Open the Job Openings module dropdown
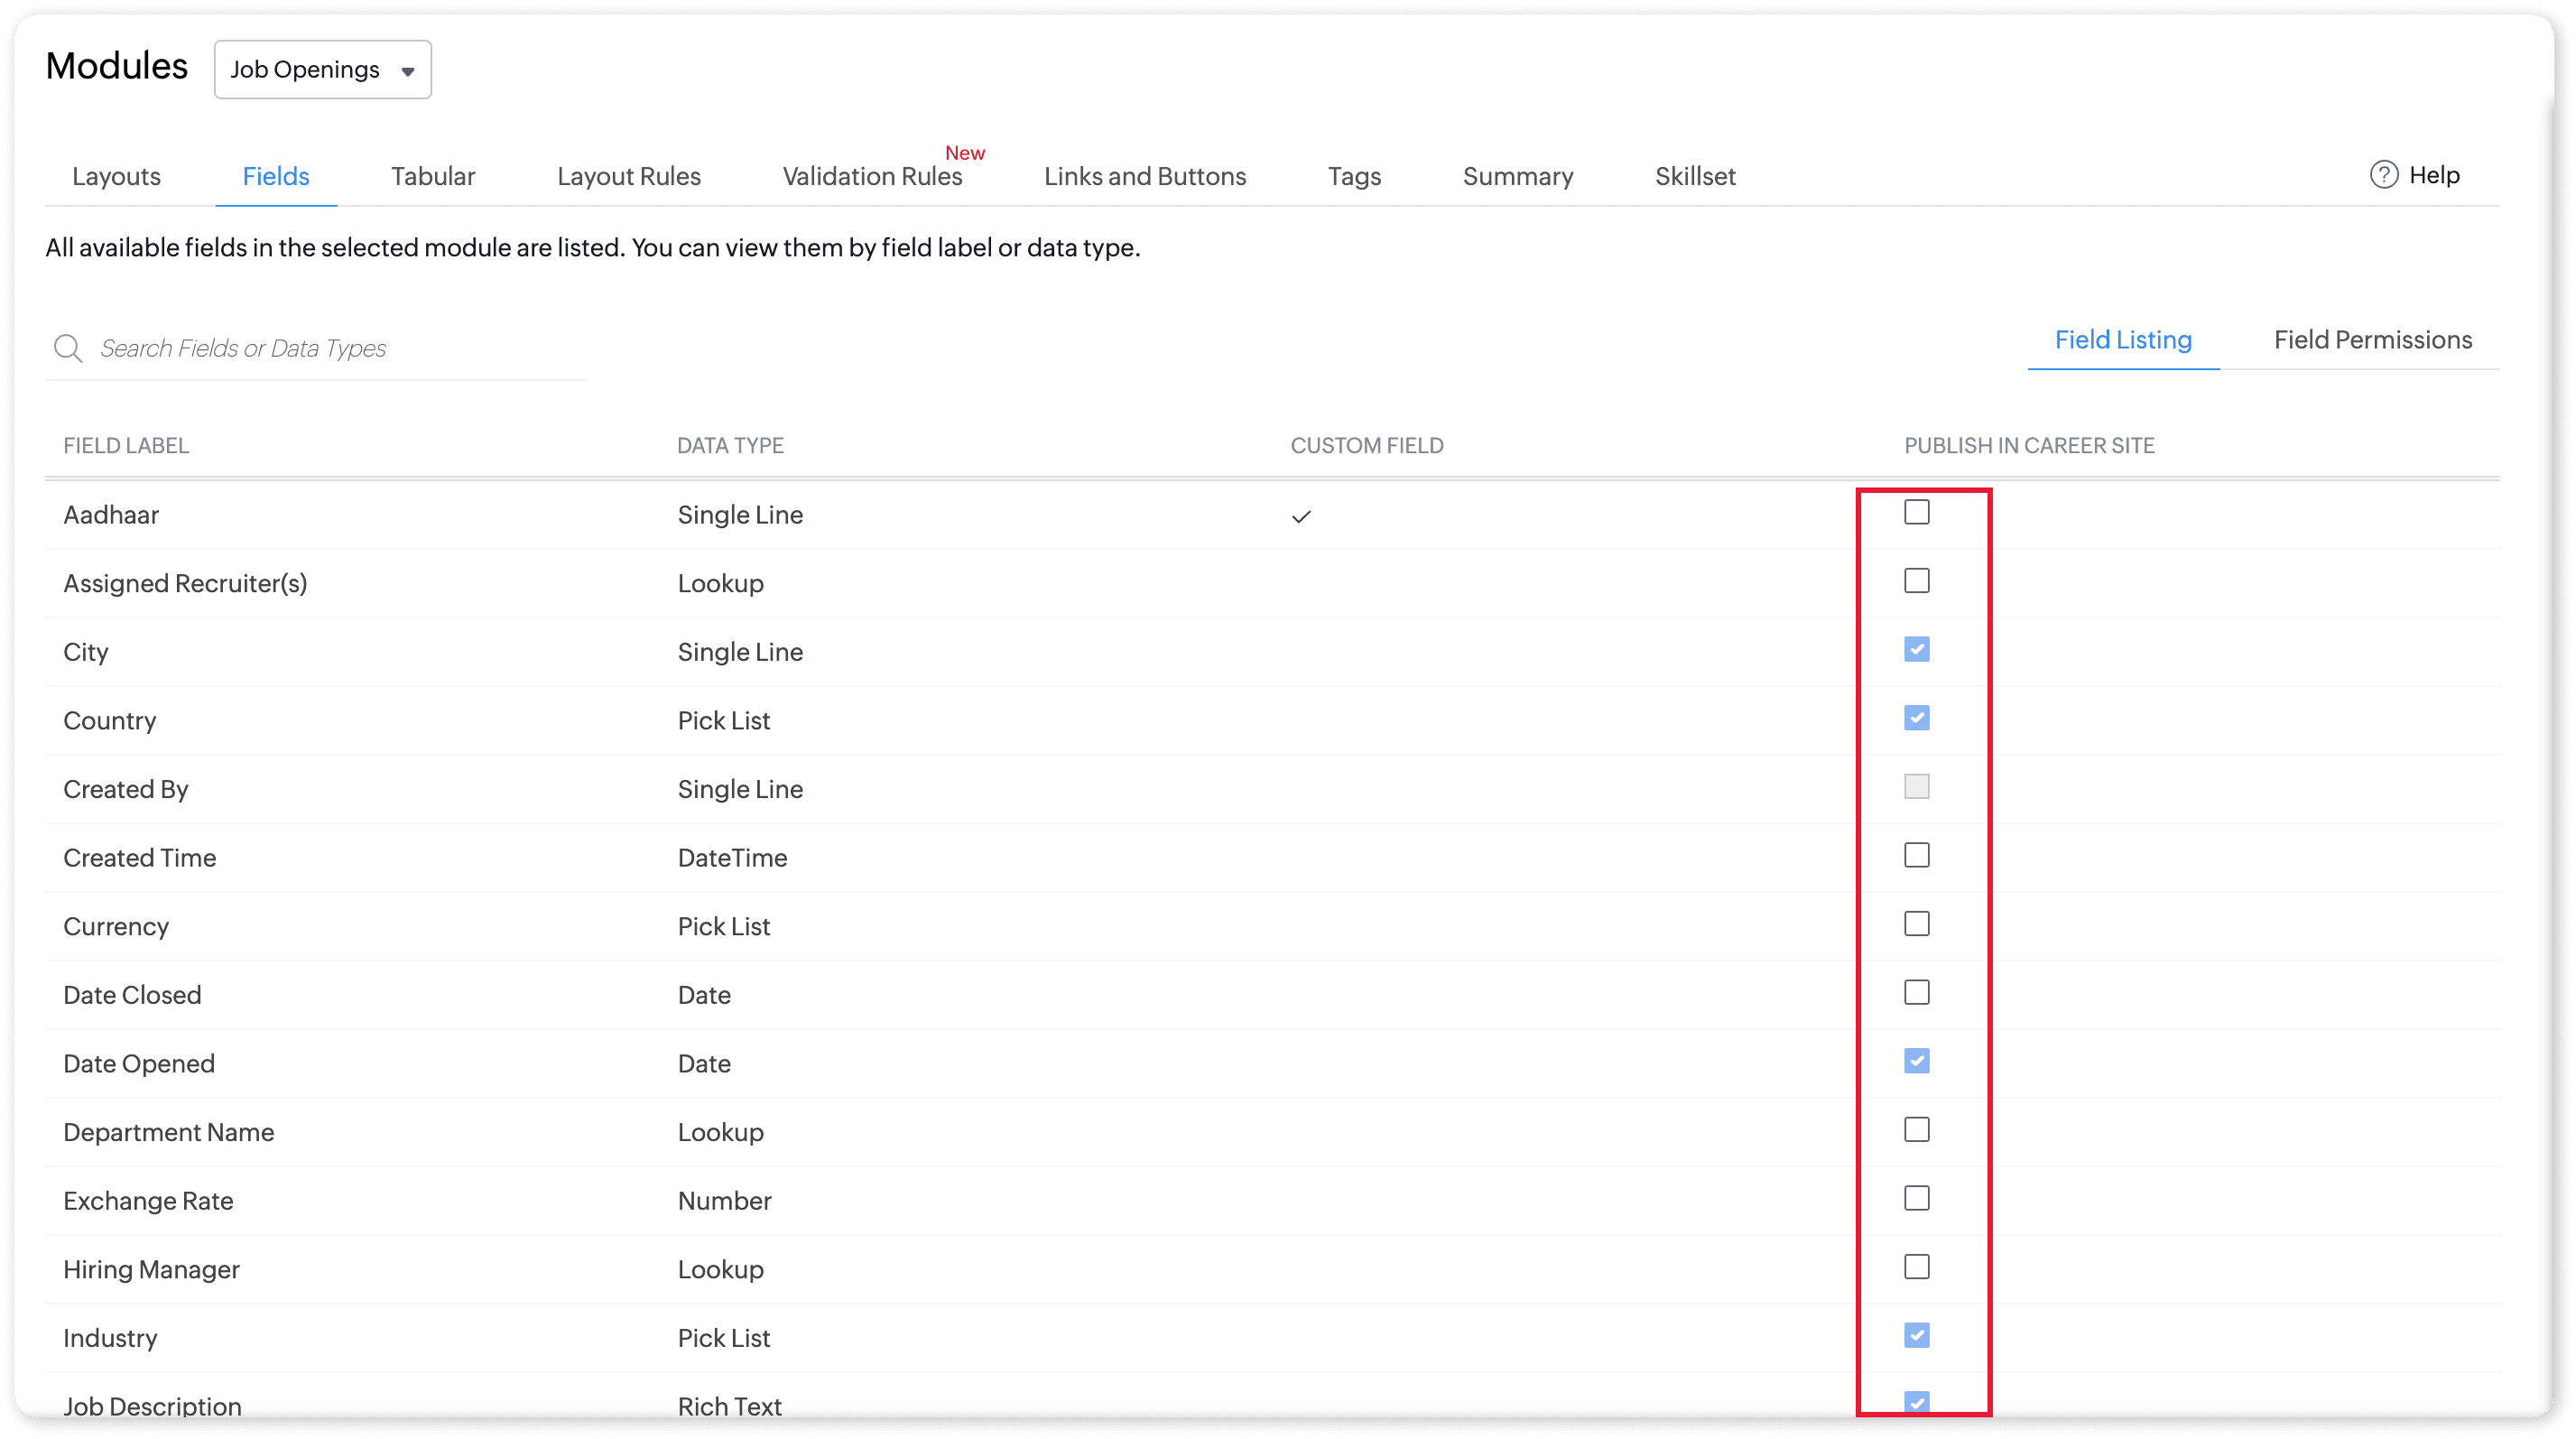The image size is (2576, 1439). [x=322, y=70]
